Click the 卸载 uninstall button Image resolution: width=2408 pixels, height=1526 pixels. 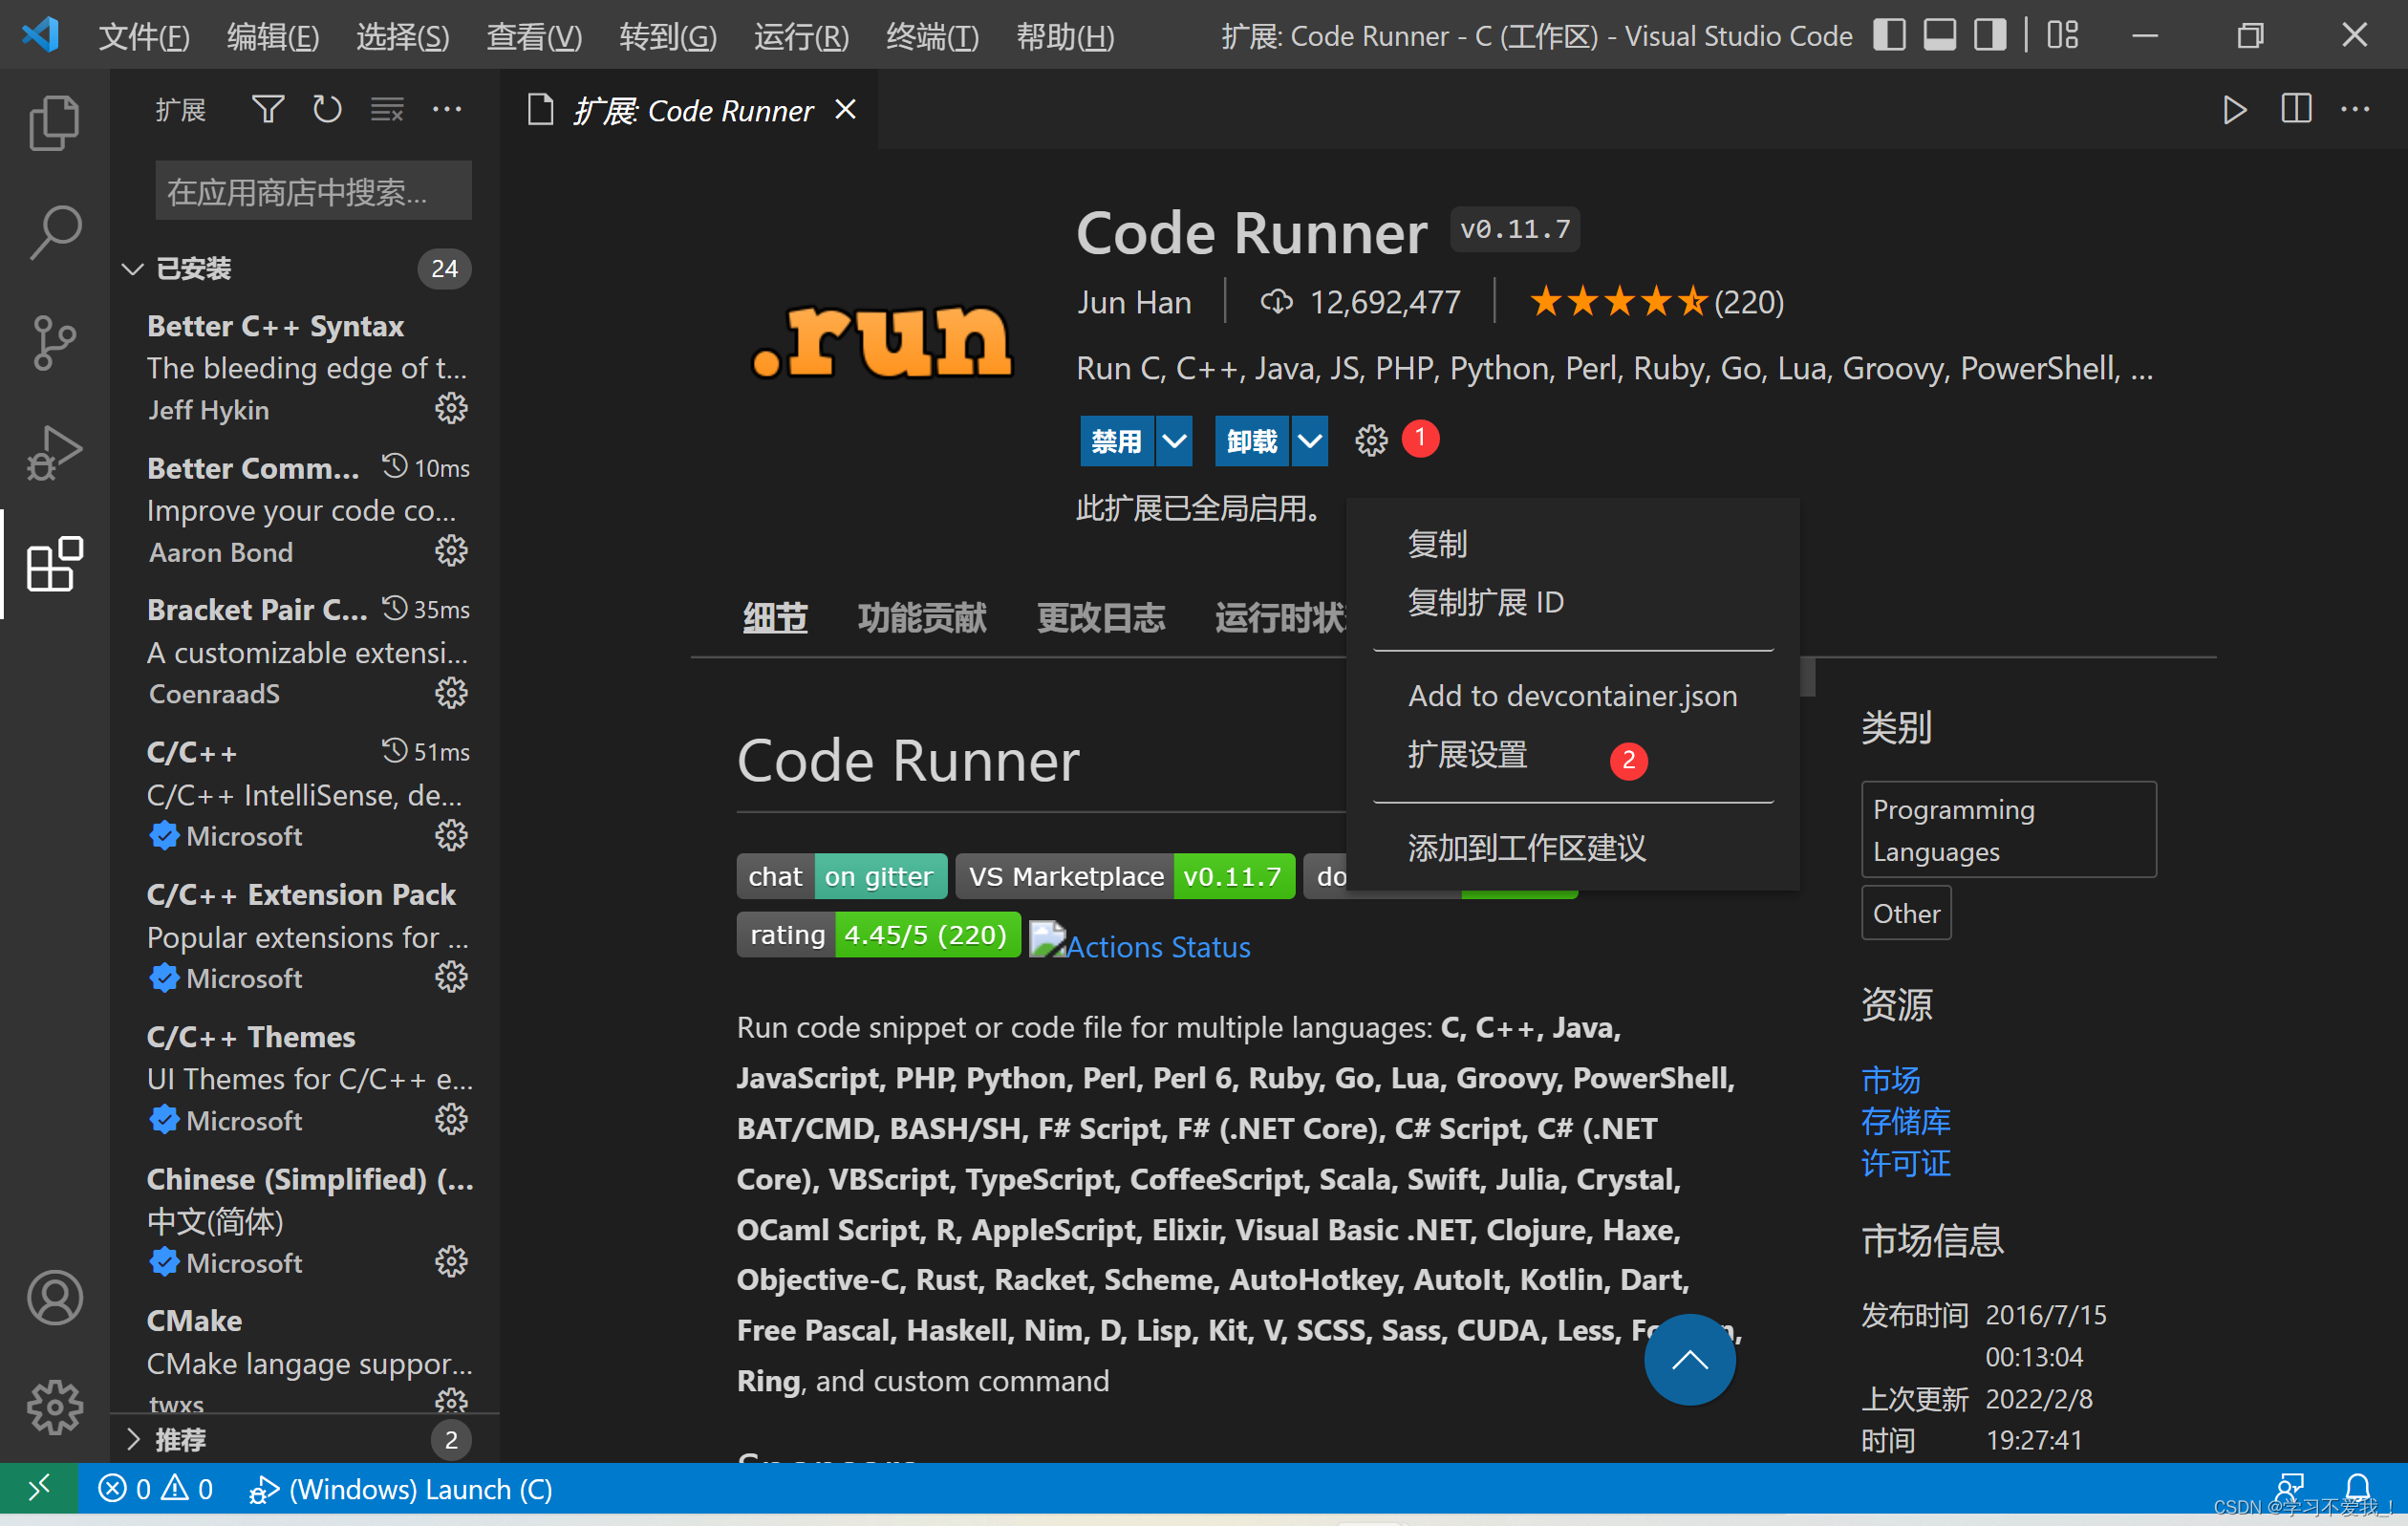point(1251,441)
